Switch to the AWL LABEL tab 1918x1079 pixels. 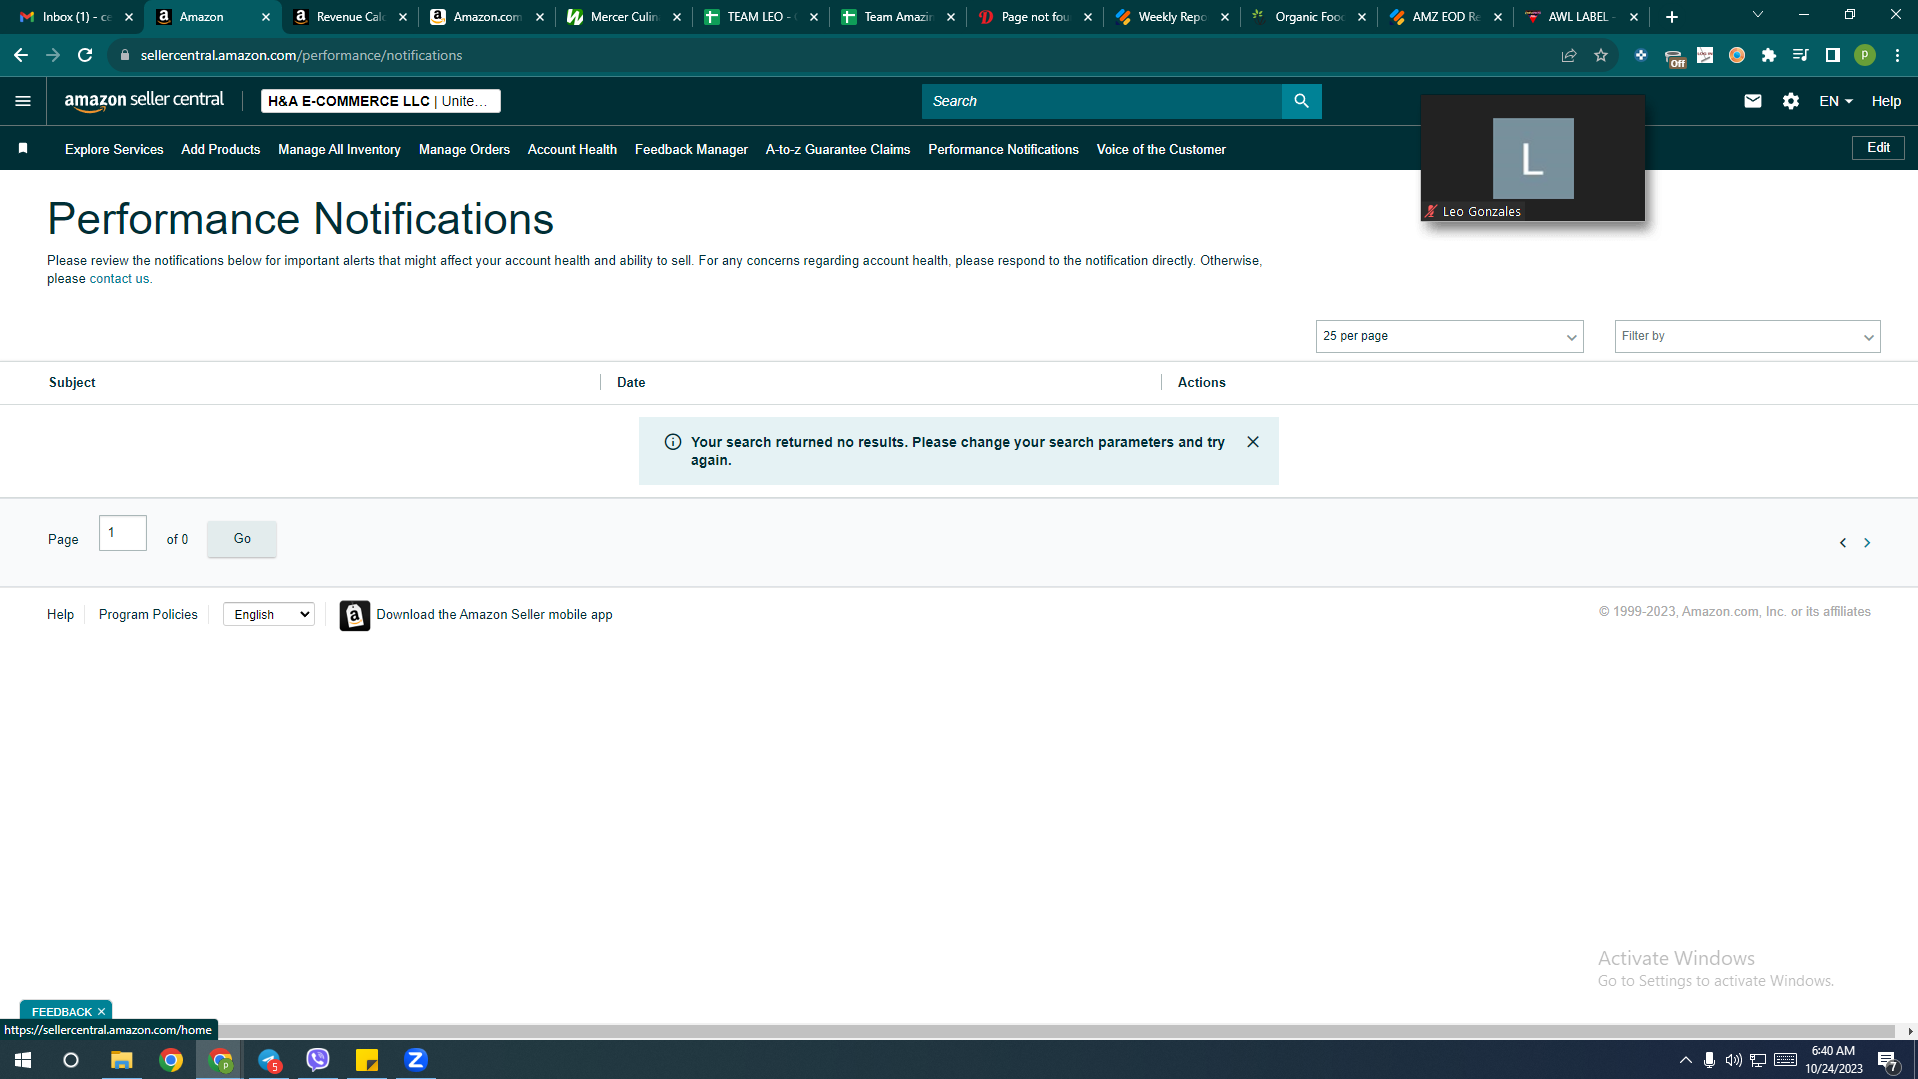(1581, 17)
